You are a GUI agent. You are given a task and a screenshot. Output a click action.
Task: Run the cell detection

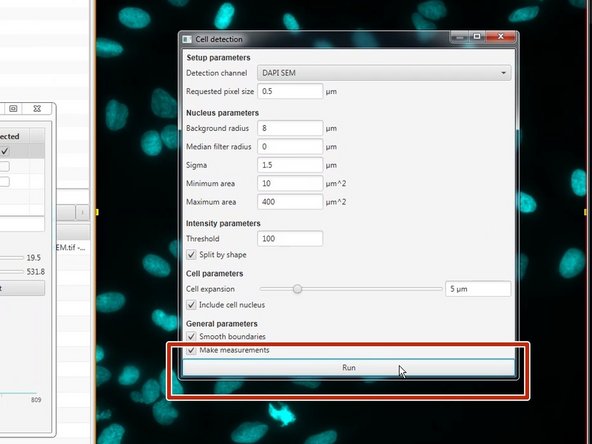click(348, 367)
